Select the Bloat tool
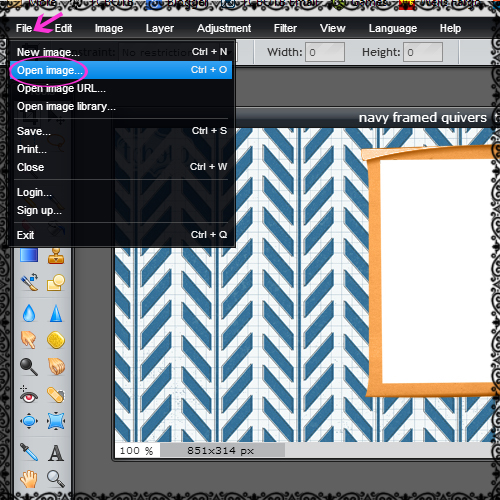This screenshot has width=500, height=500. point(29,421)
